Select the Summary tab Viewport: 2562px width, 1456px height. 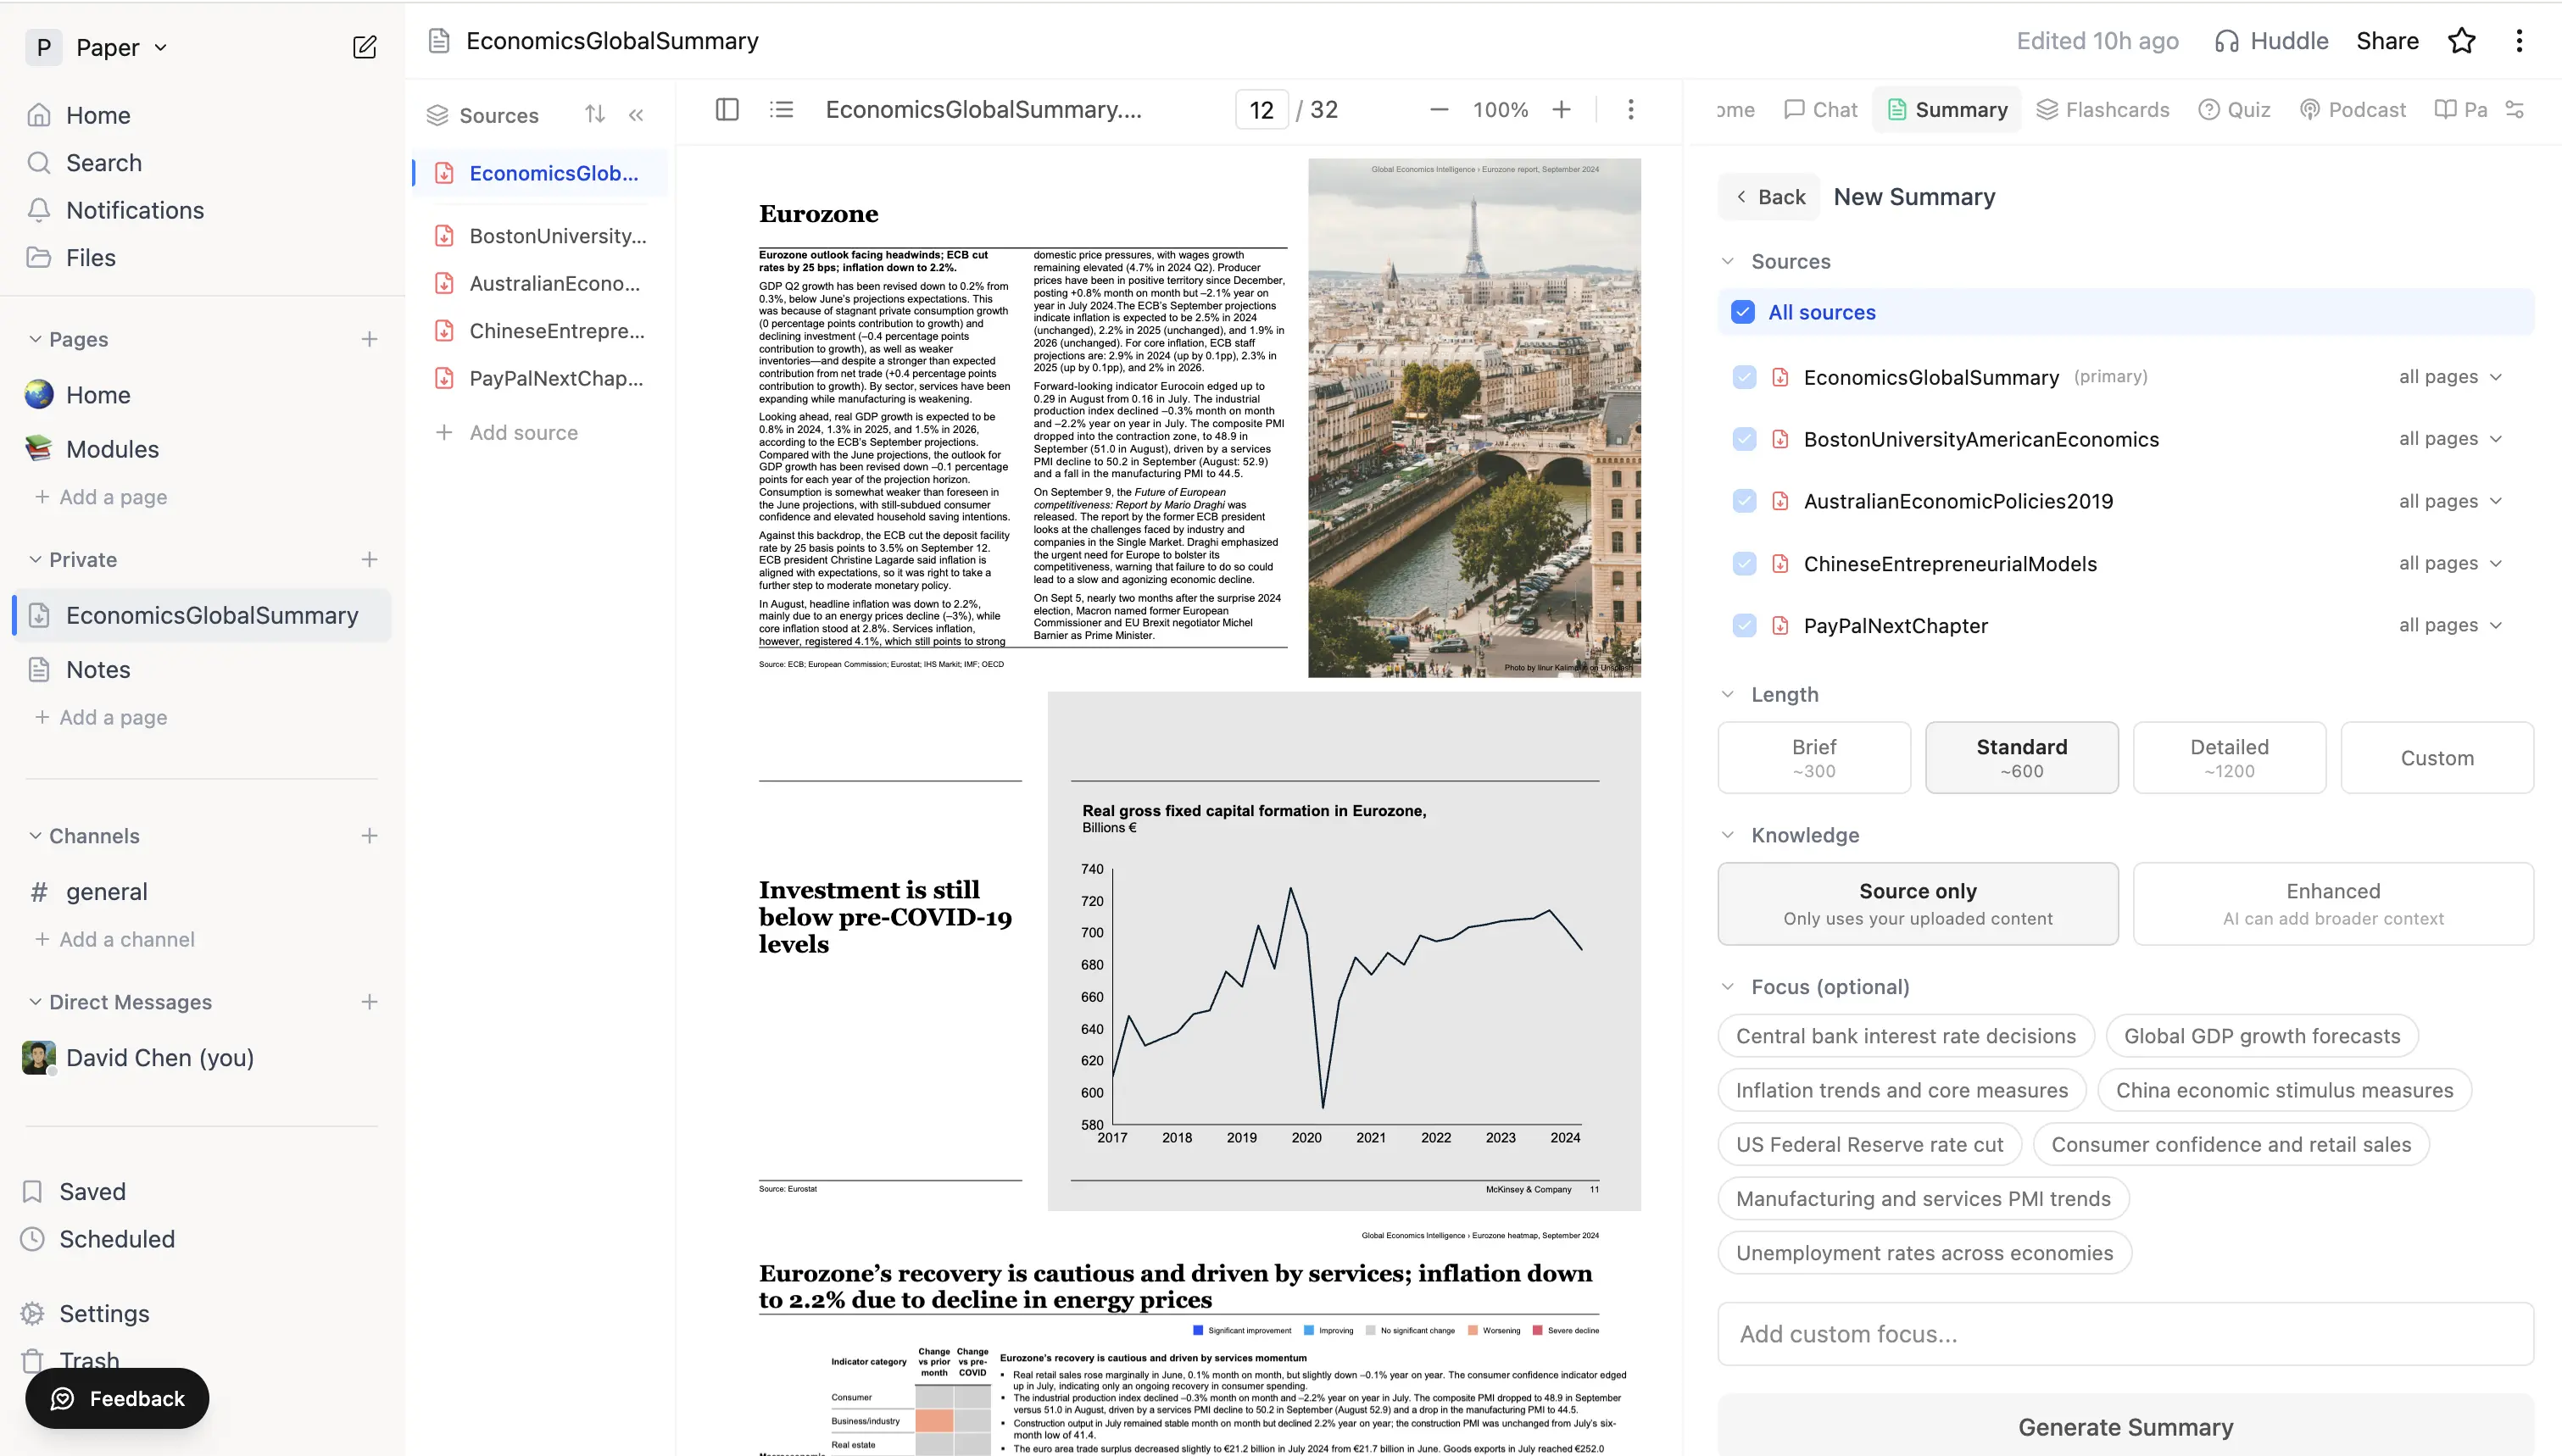click(x=1947, y=109)
